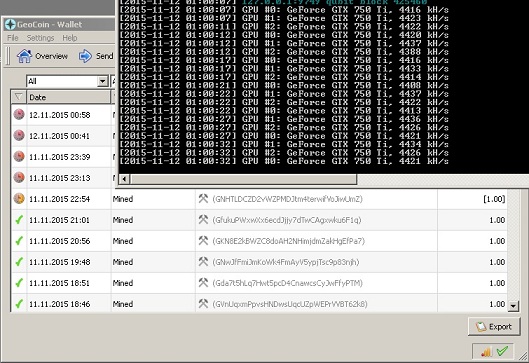The width and height of the screenshot is (529, 363).
Task: Switch to the Overview tab
Action: click(x=43, y=56)
